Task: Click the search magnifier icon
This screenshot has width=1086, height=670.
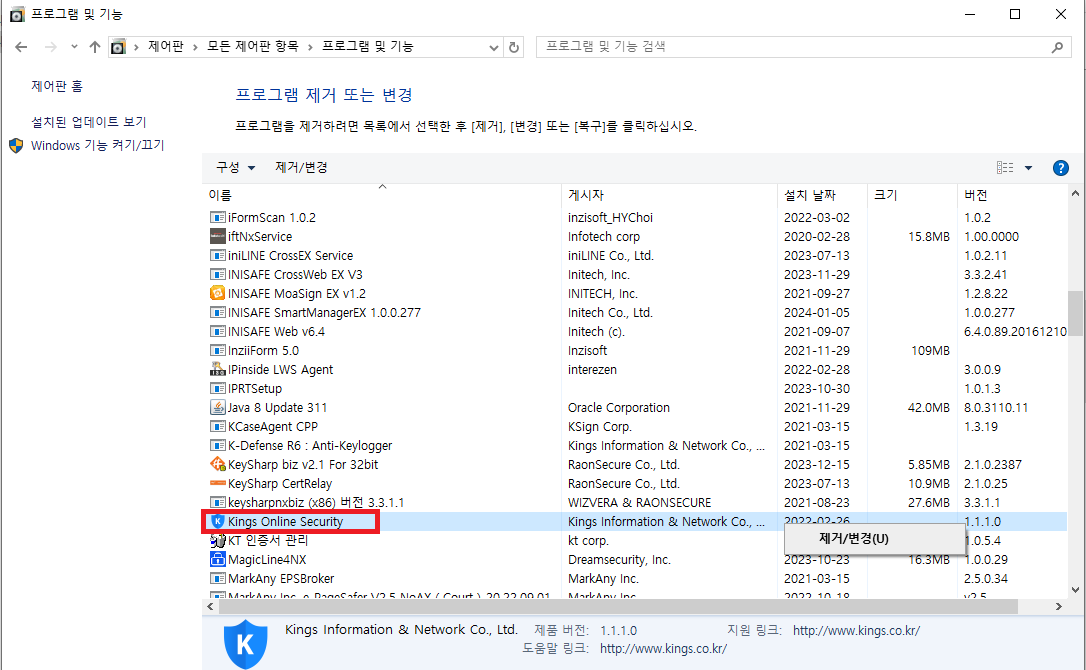Action: (1057, 47)
